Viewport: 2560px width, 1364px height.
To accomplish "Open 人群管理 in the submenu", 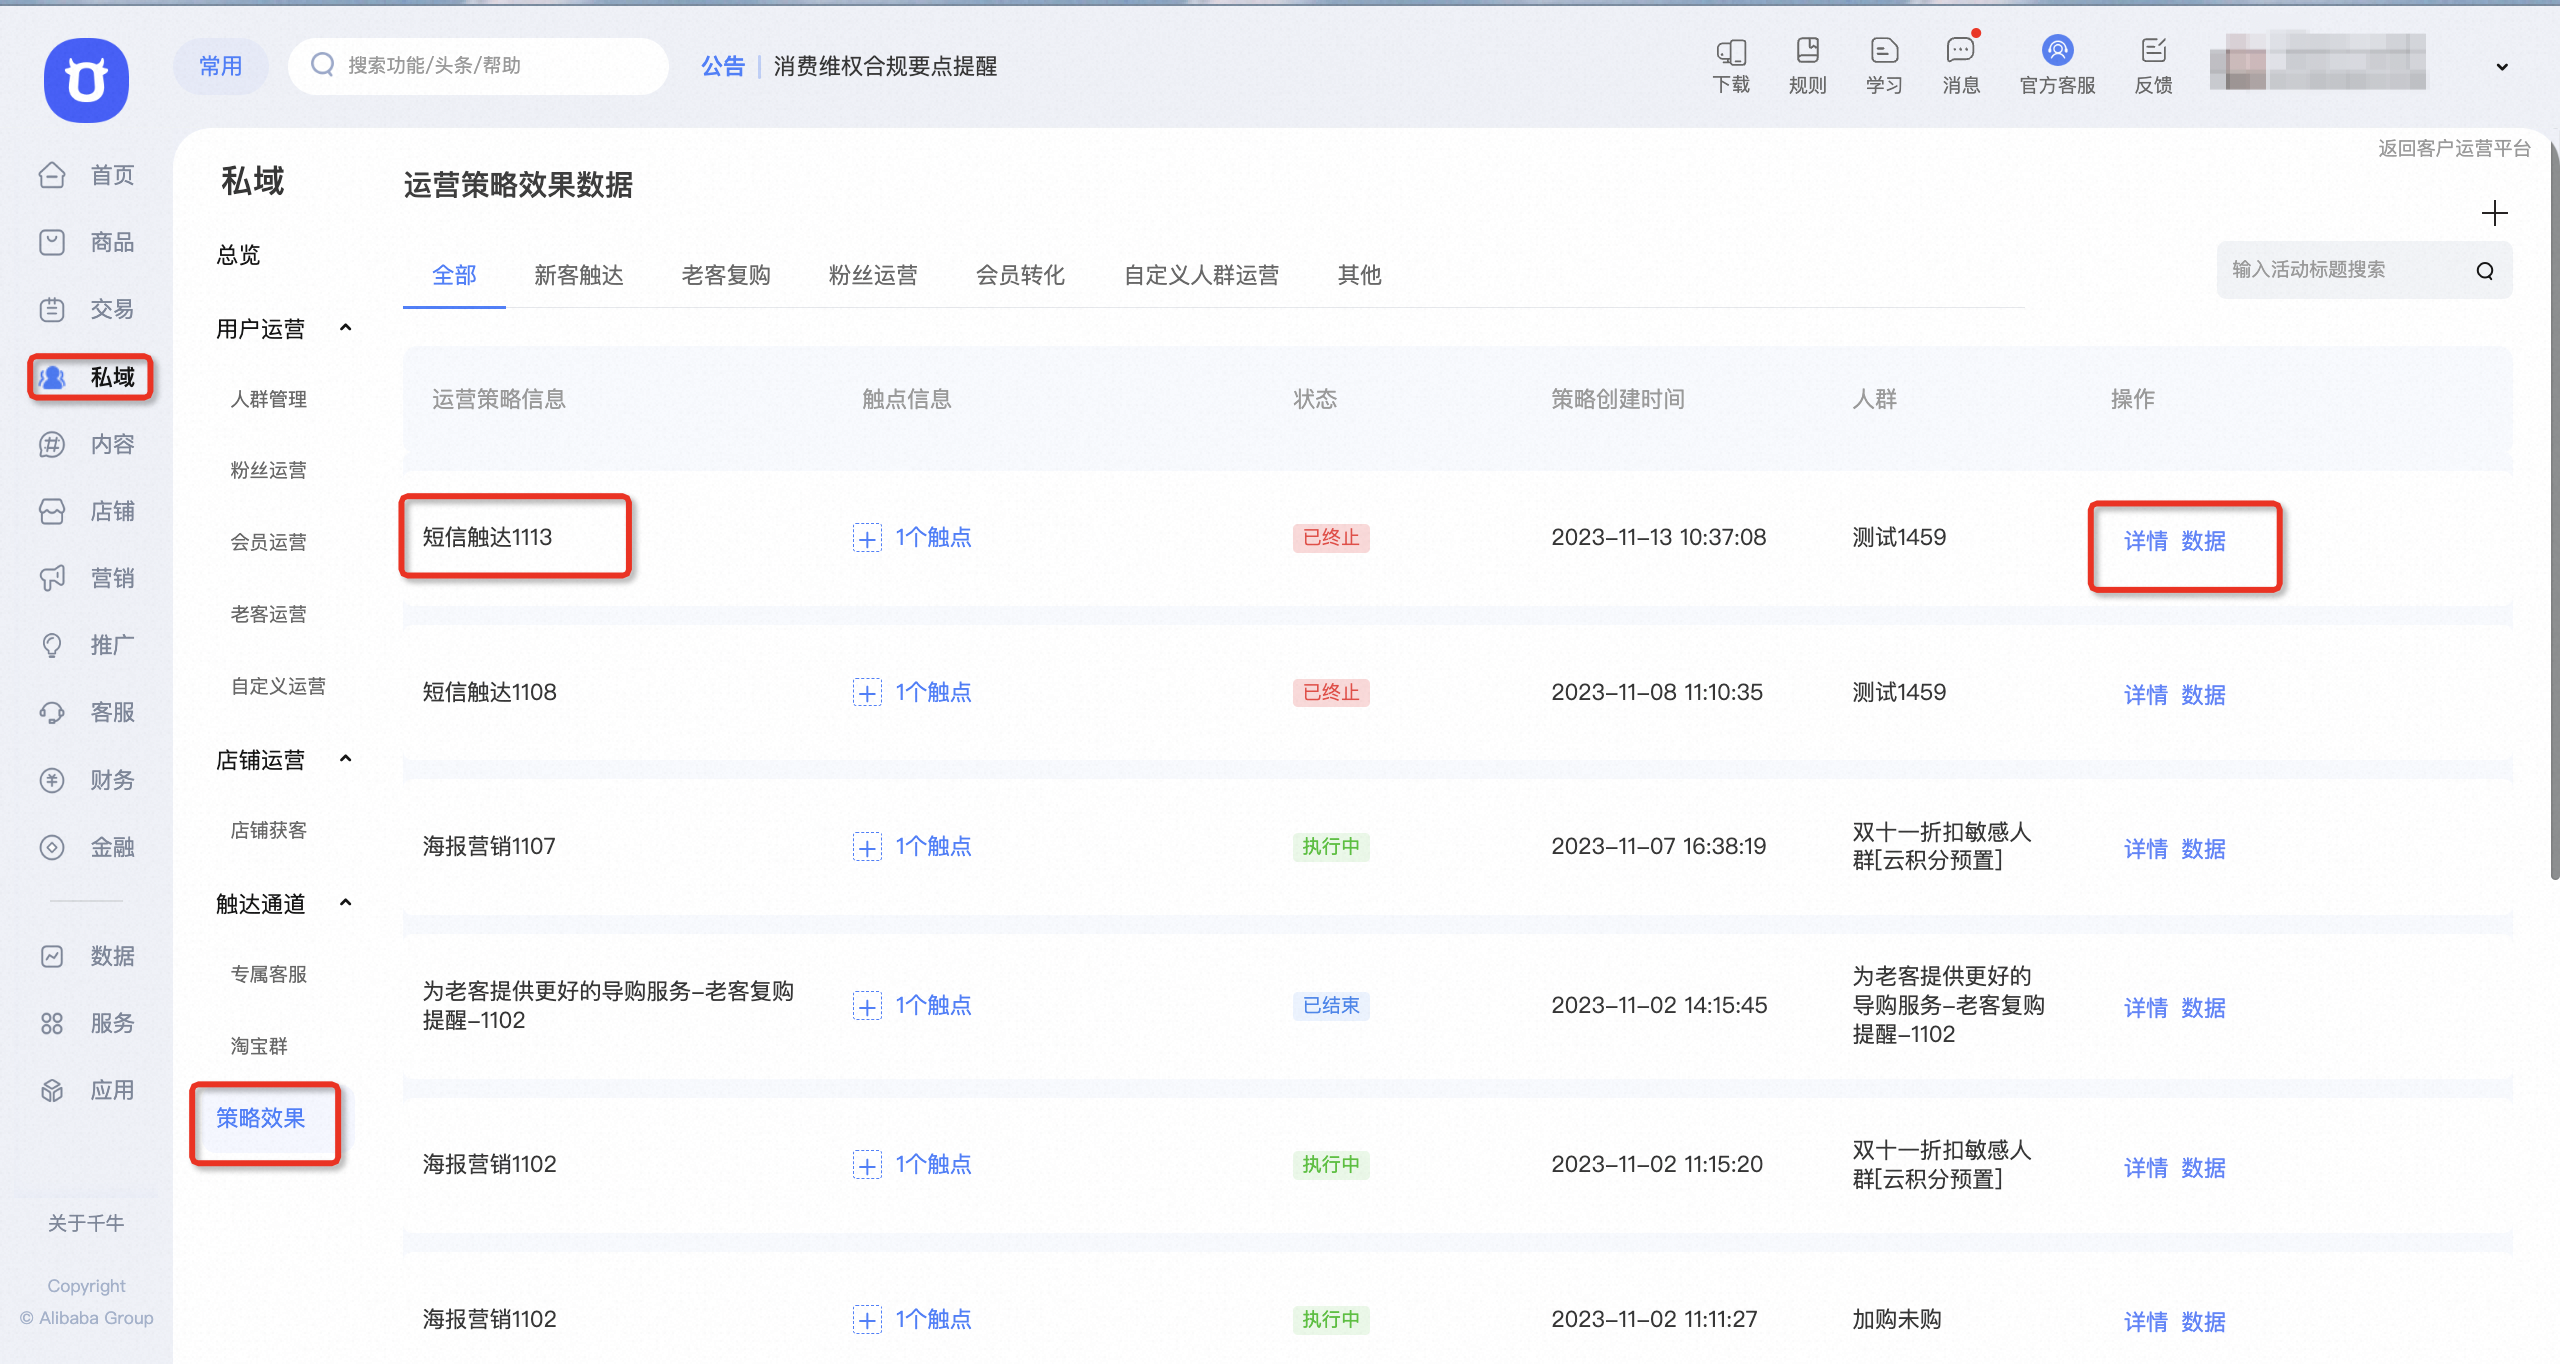I will [268, 399].
